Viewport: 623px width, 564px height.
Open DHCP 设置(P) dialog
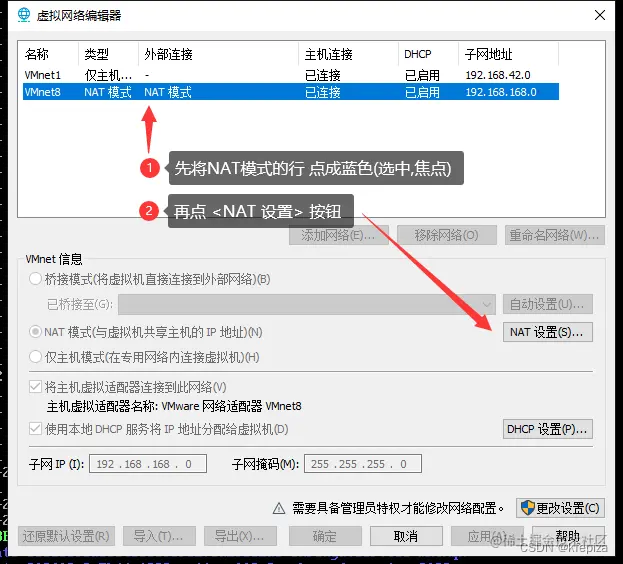pos(548,429)
